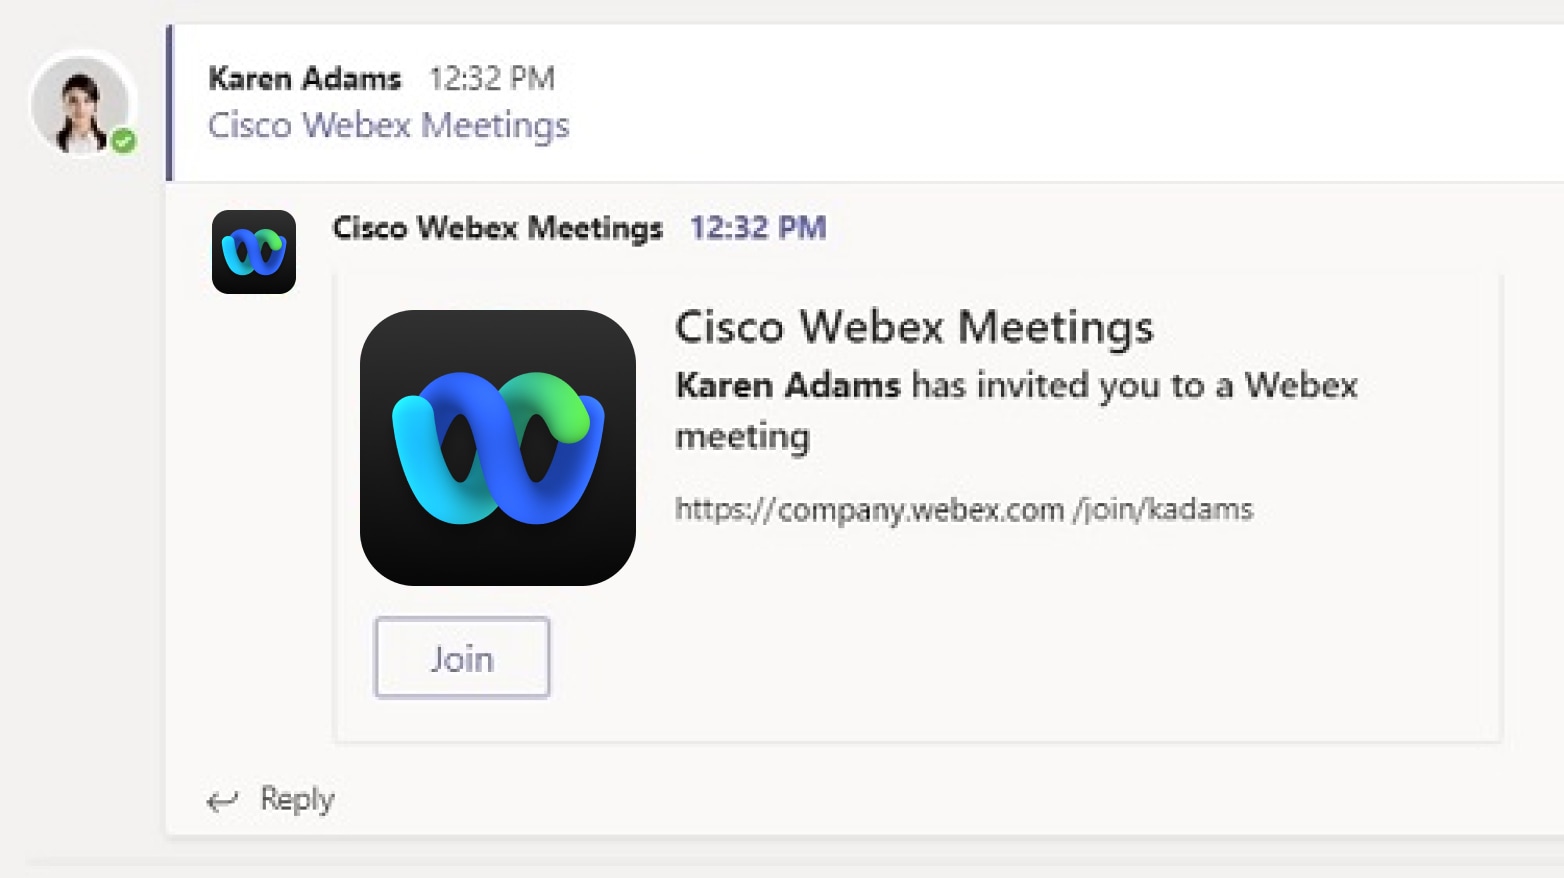Select the Cisco Webex Meetings card title
1564x878 pixels.
915,327
